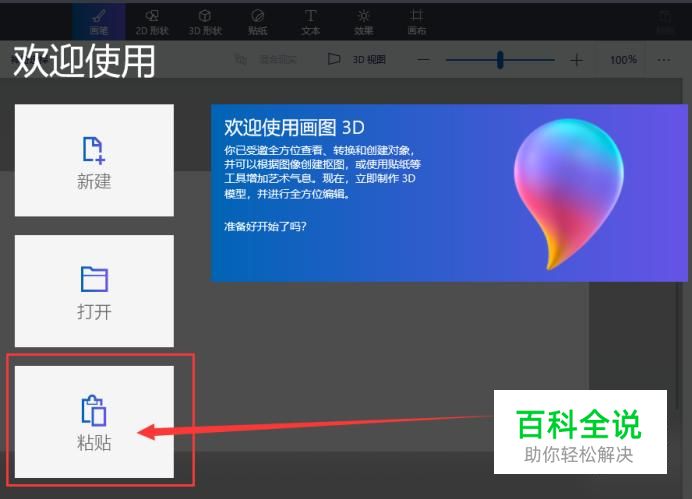692x499 pixels.
Task: Select the 画笔 brushes tab
Action: click(99, 22)
